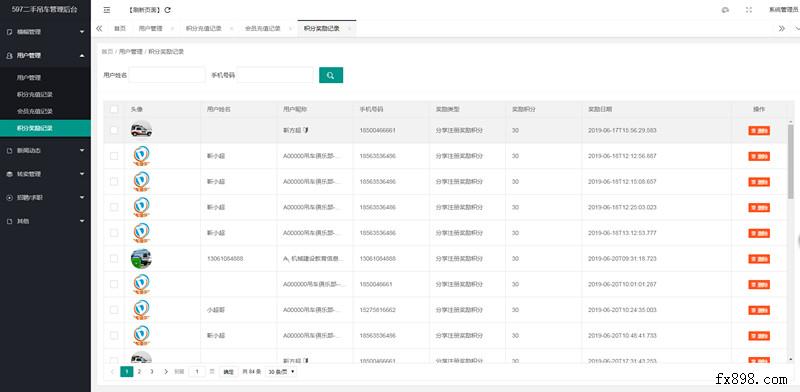Open the tab options chevron at far right of the tab bar
Viewport: 800px width, 392px height.
point(796,29)
